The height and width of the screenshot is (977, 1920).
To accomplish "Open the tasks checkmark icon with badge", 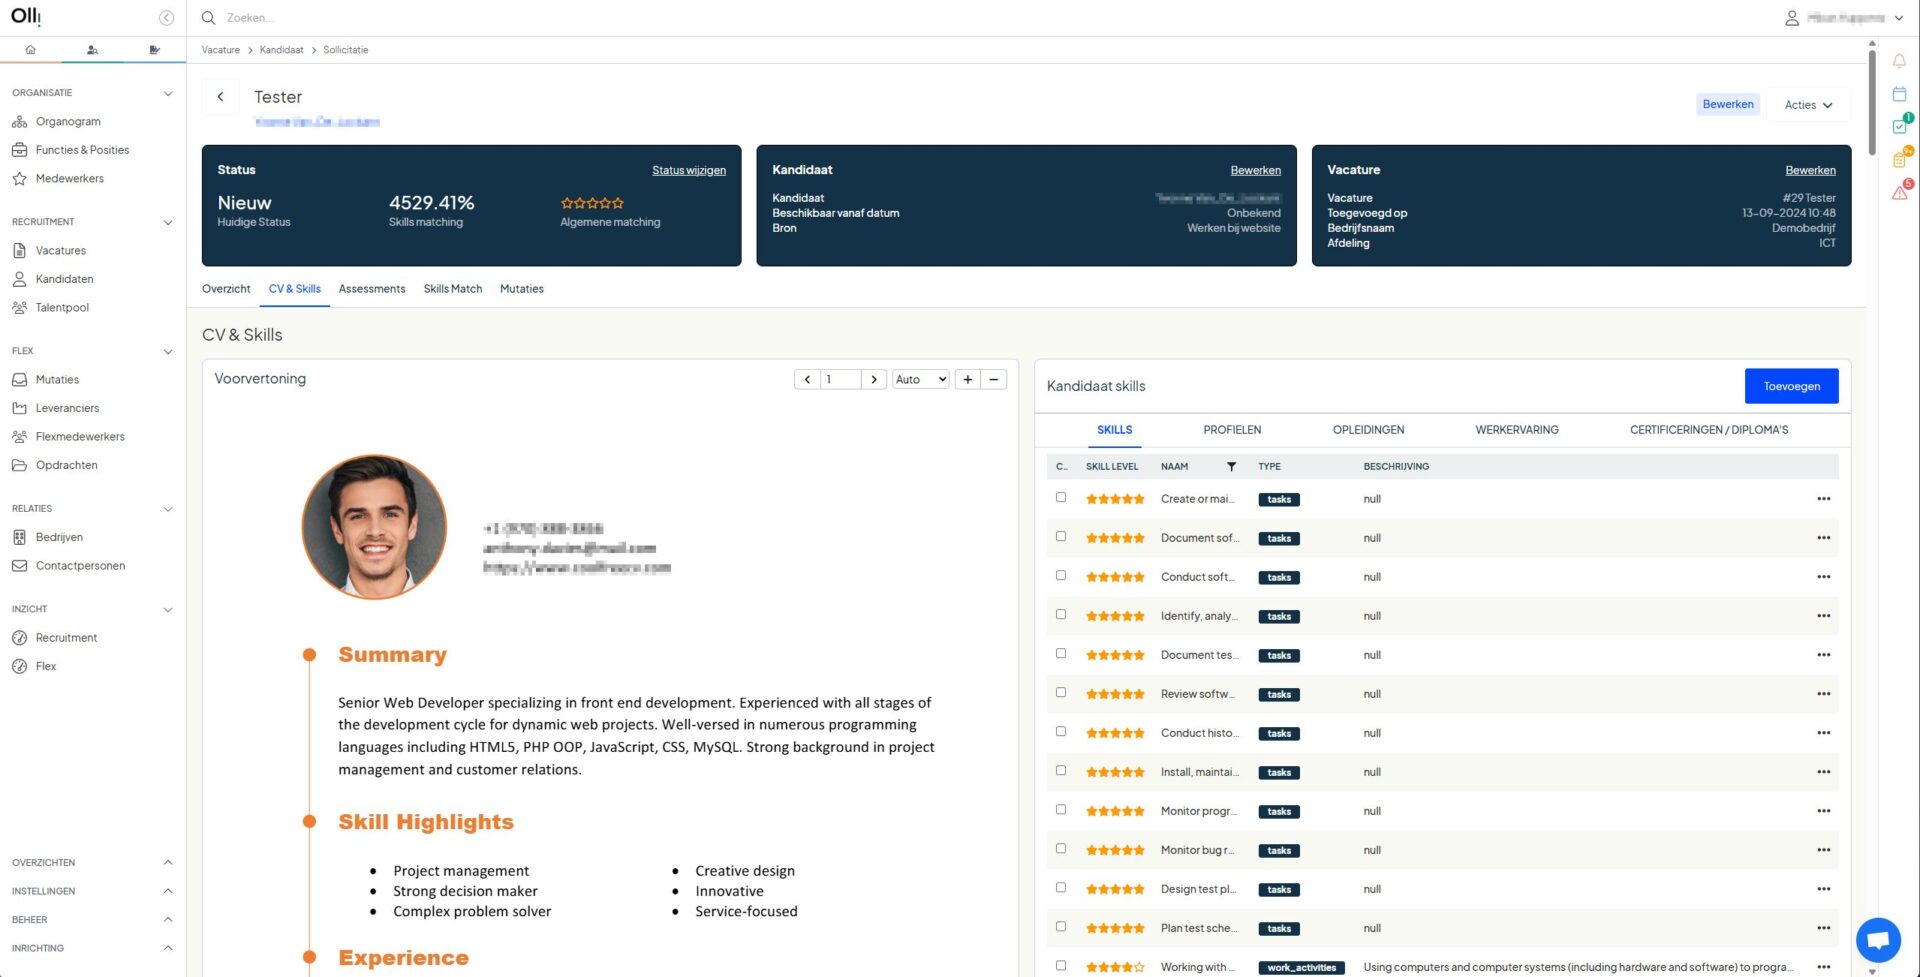I will pyautogui.click(x=1900, y=126).
